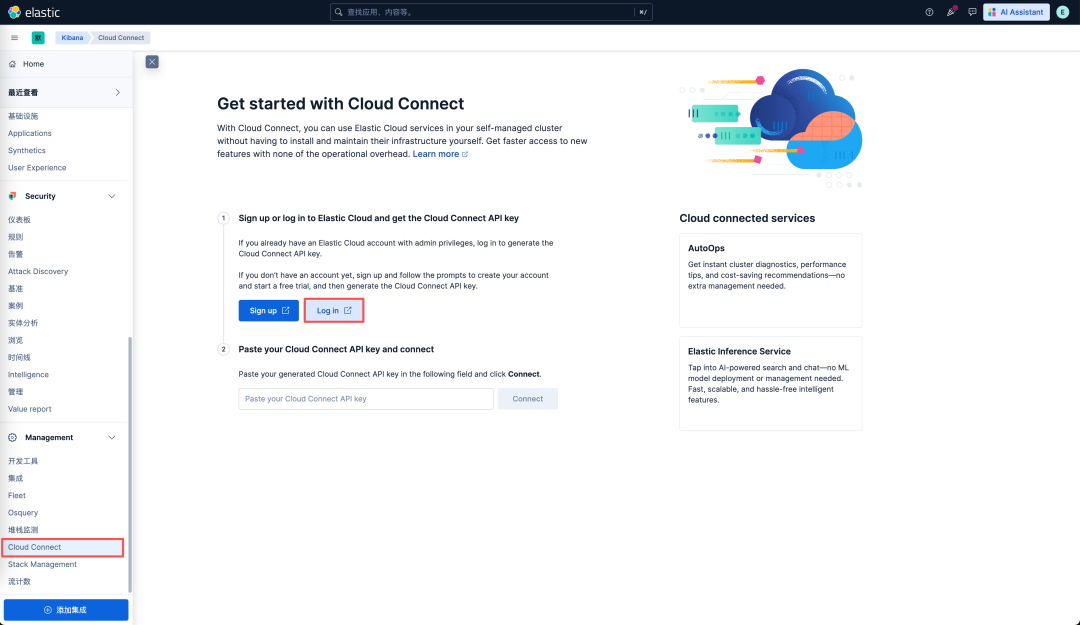Open the feedback chat icon
Screen dimensions: 1080x625
pyautogui.click(x=972, y=12)
